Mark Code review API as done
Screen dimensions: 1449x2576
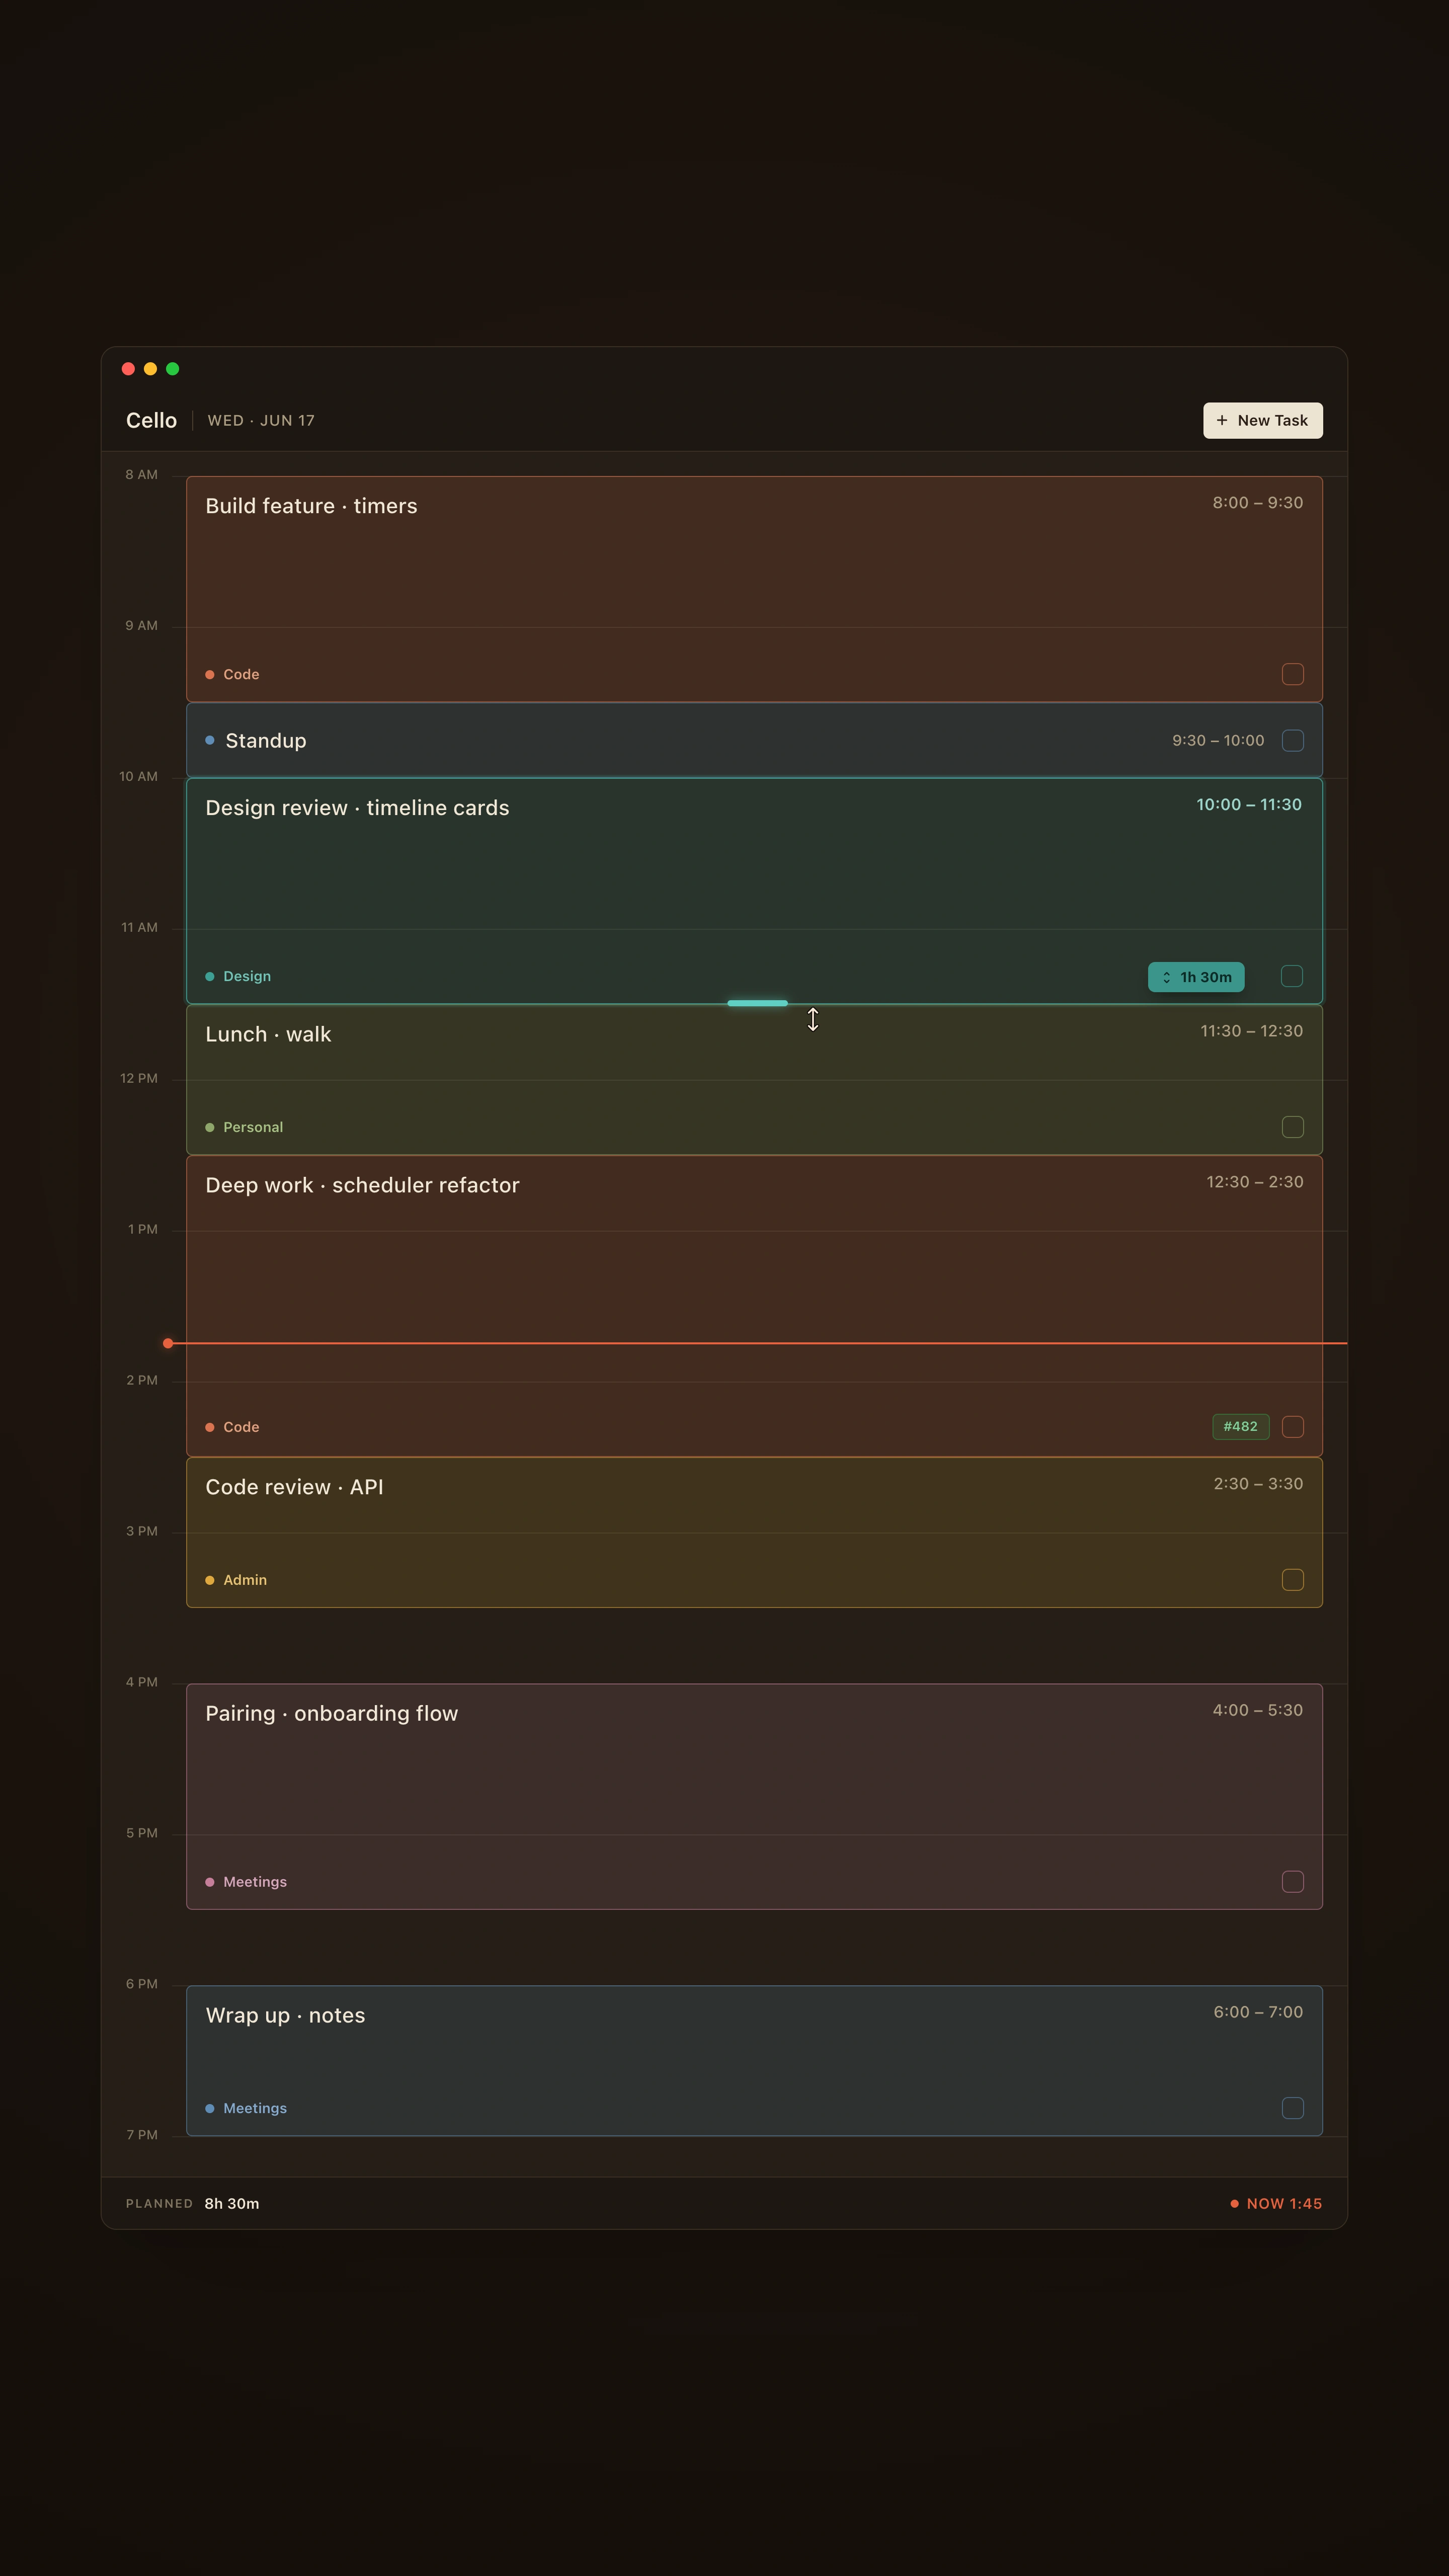[1292, 1579]
